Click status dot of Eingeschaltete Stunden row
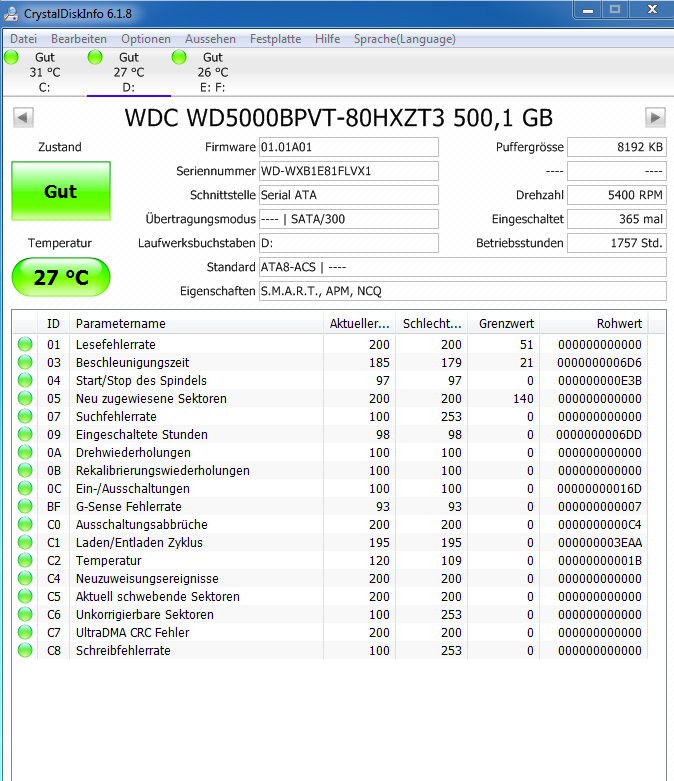This screenshot has width=674, height=781. coord(25,434)
